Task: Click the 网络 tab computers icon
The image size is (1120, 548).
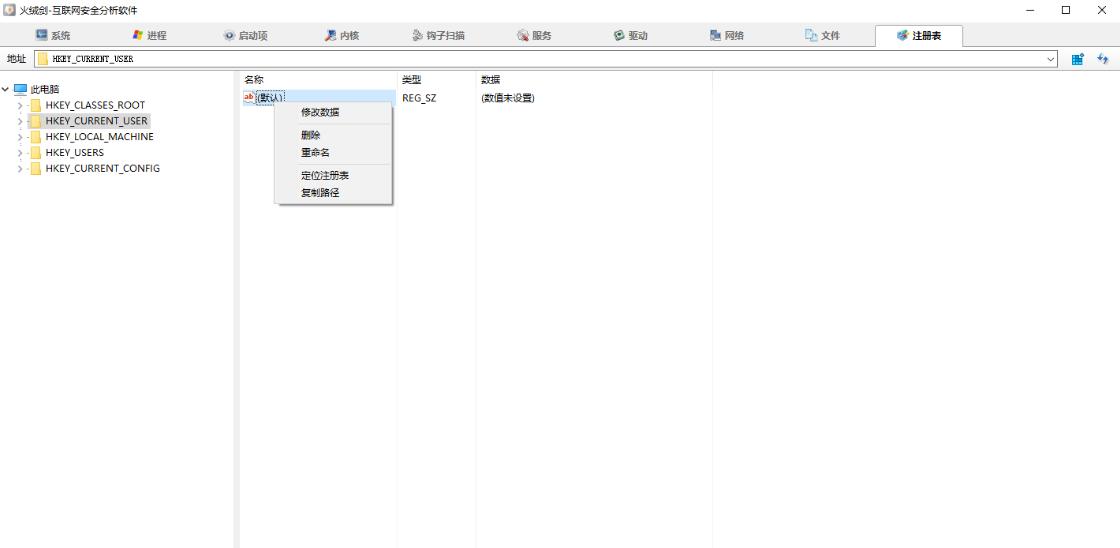Action: pos(715,35)
